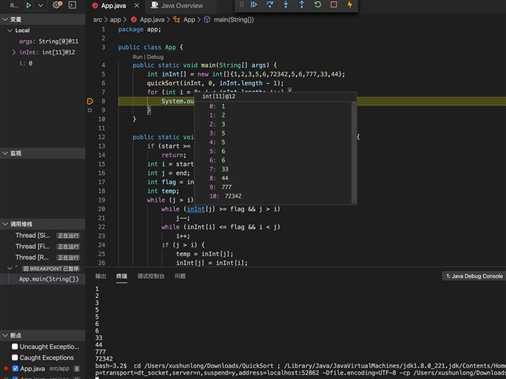Grab the debug toolbar drag handle
506x379 pixels.
click(242, 5)
